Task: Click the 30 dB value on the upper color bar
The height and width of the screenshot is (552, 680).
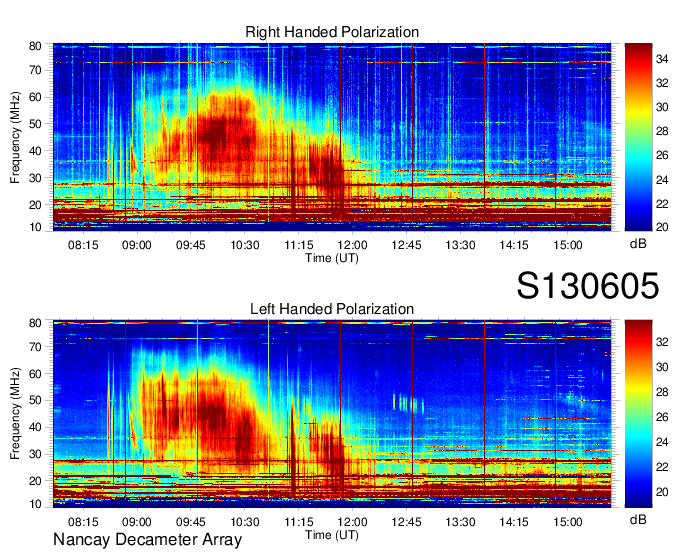Action: (x=662, y=107)
